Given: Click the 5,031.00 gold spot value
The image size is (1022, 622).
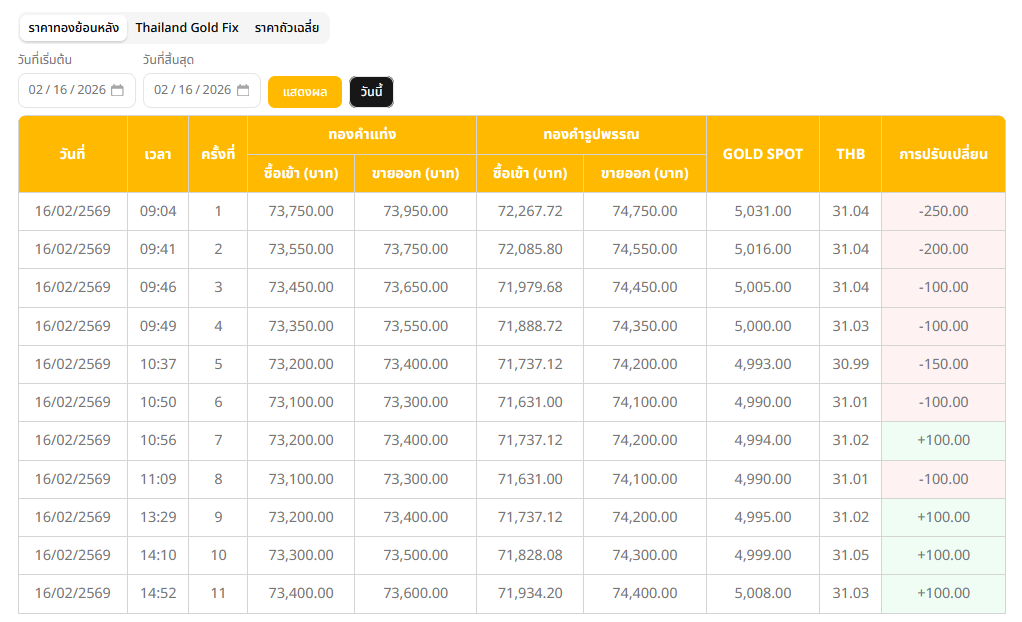Looking at the screenshot, I should tap(762, 211).
